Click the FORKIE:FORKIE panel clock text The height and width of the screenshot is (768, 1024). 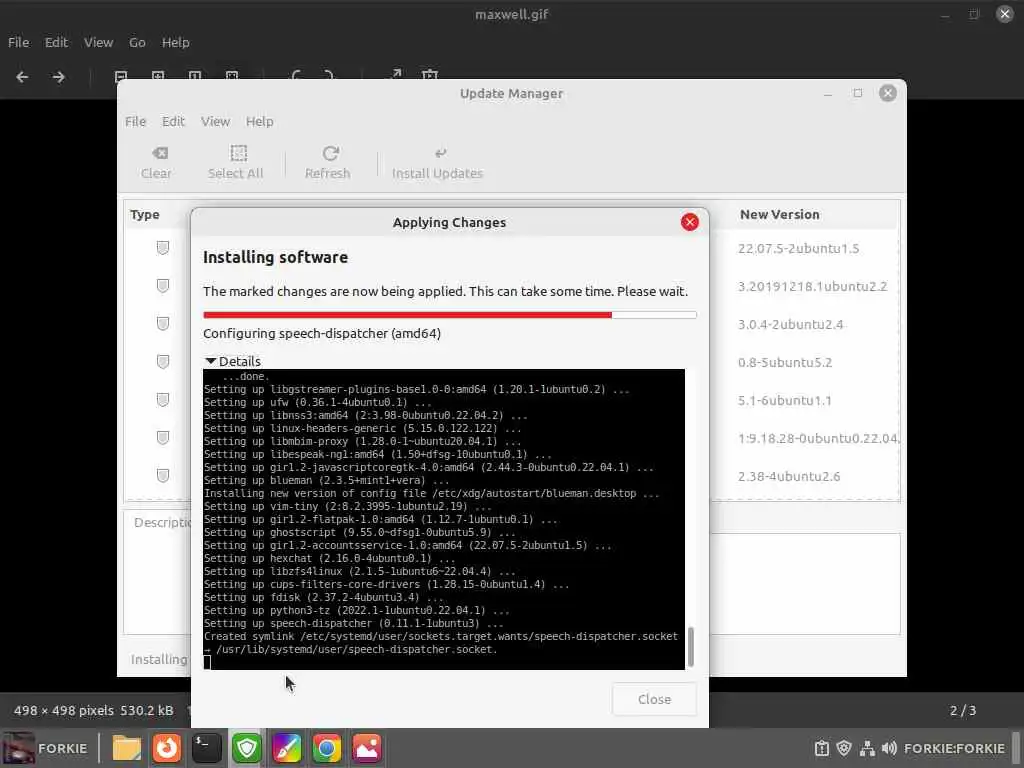954,748
